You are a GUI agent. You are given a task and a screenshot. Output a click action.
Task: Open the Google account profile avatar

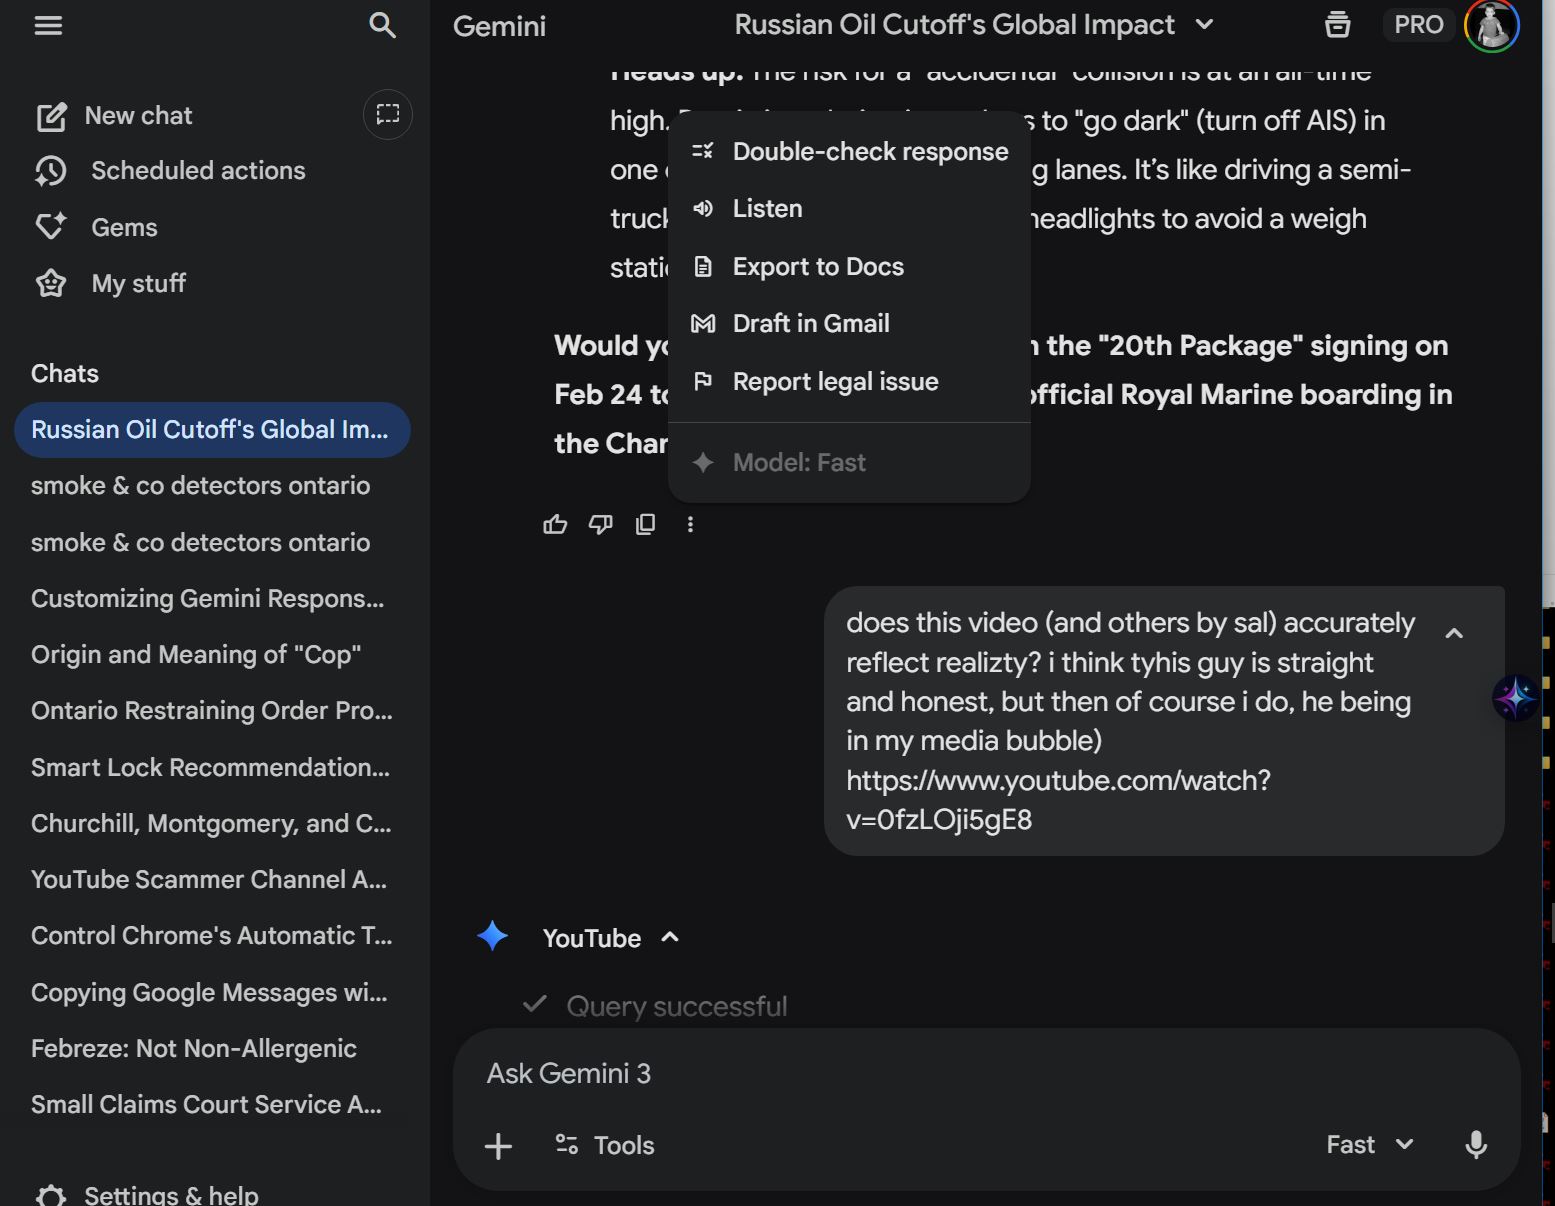pos(1491,25)
